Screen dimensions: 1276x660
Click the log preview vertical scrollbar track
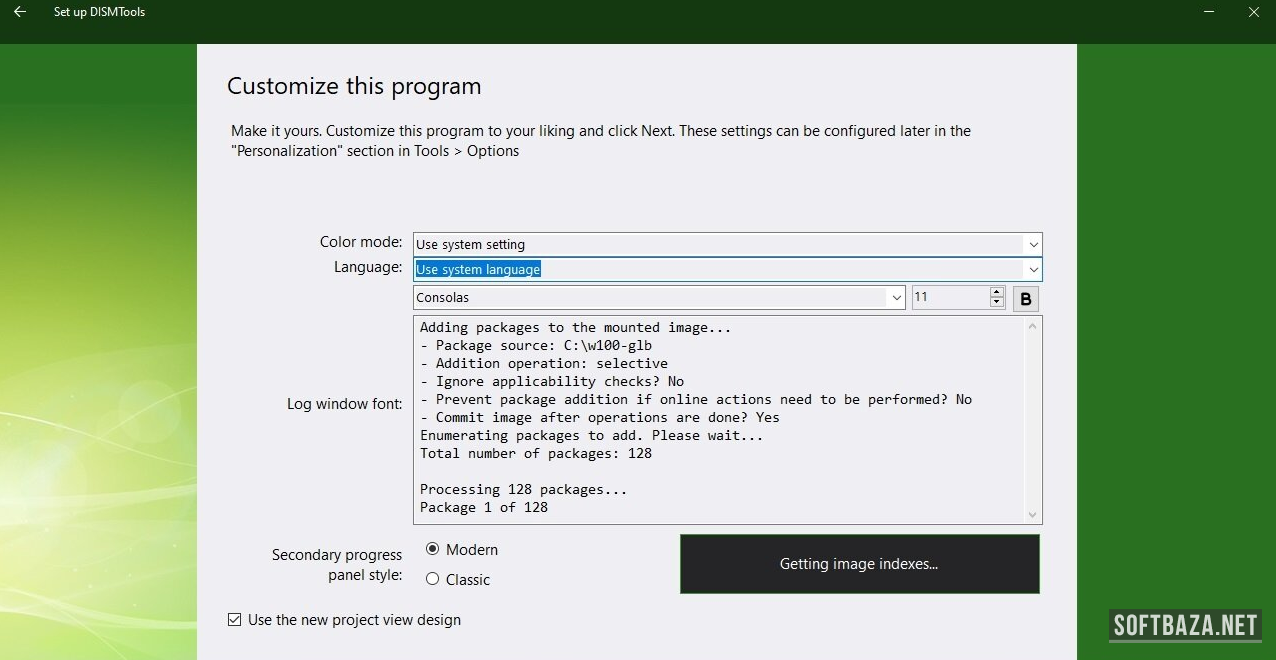pyautogui.click(x=1032, y=420)
